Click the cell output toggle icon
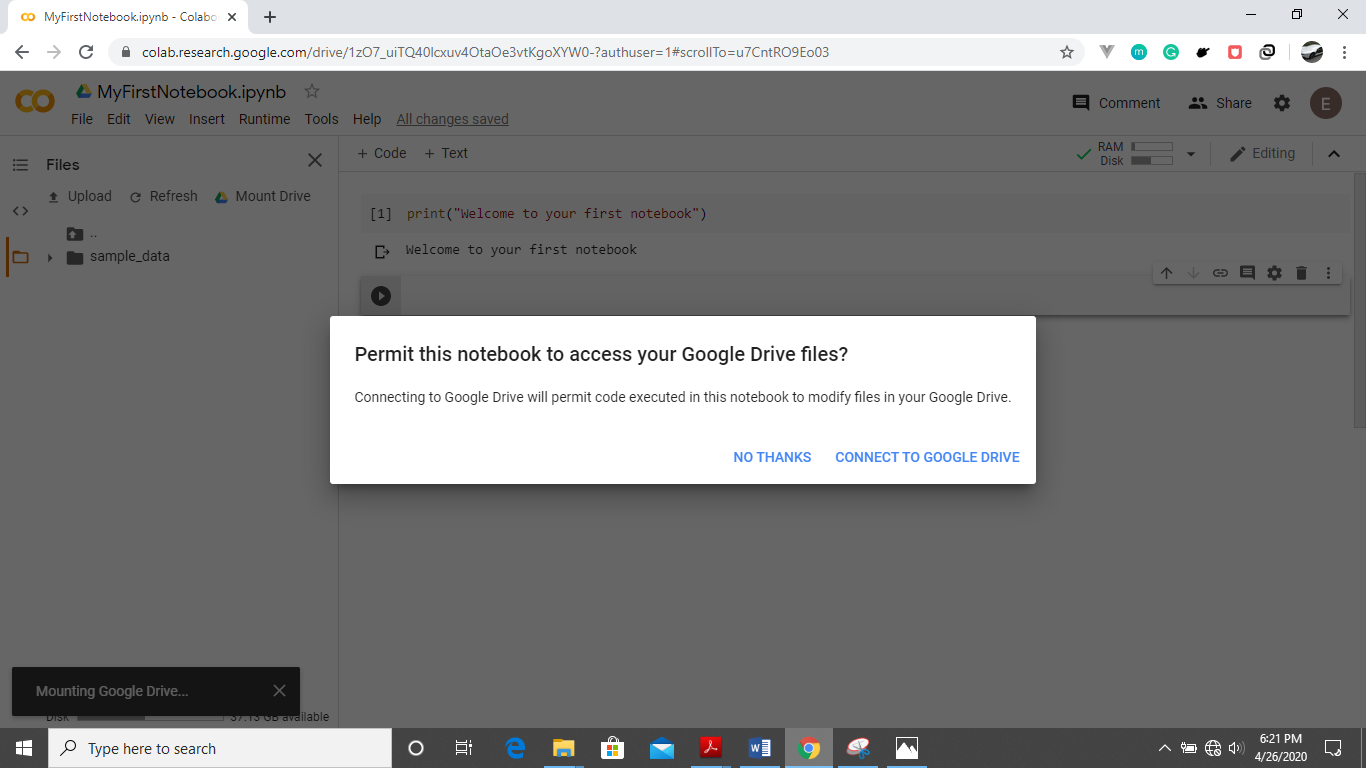Image resolution: width=1366 pixels, height=768 pixels. (381, 252)
